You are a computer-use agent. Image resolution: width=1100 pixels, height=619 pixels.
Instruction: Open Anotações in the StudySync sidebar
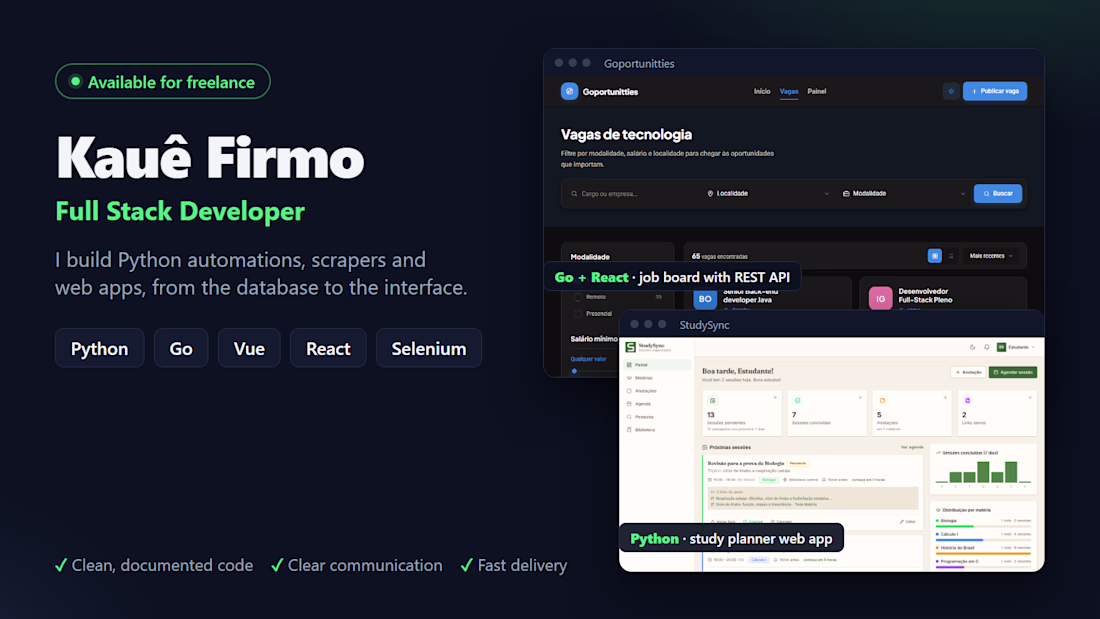pyautogui.click(x=657, y=391)
